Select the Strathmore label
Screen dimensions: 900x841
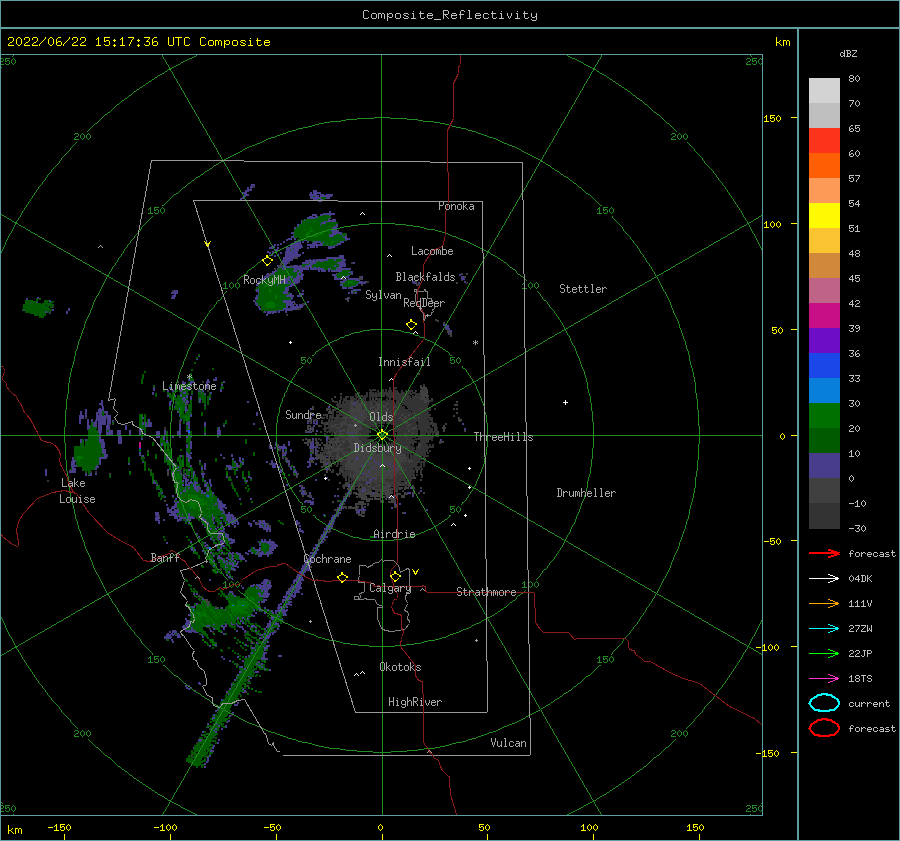pos(486,592)
